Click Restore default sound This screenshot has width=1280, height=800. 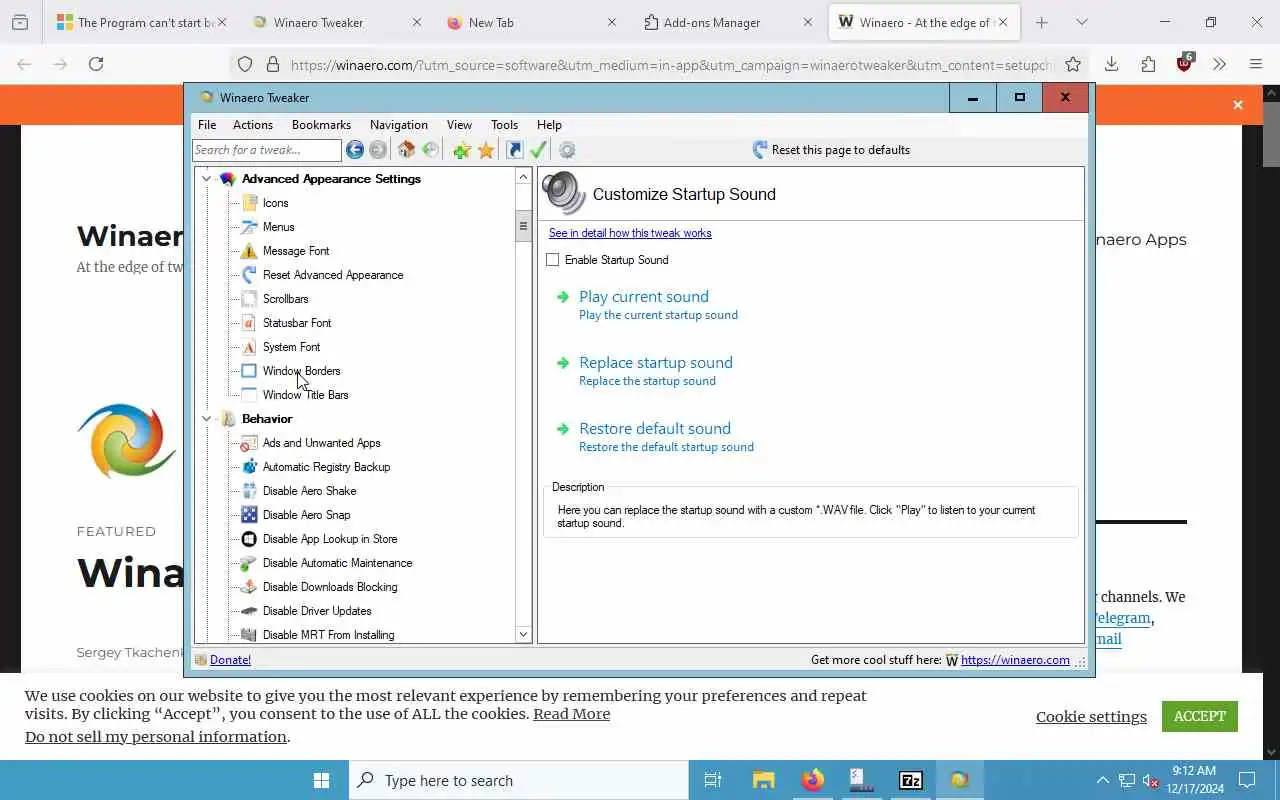[655, 429]
